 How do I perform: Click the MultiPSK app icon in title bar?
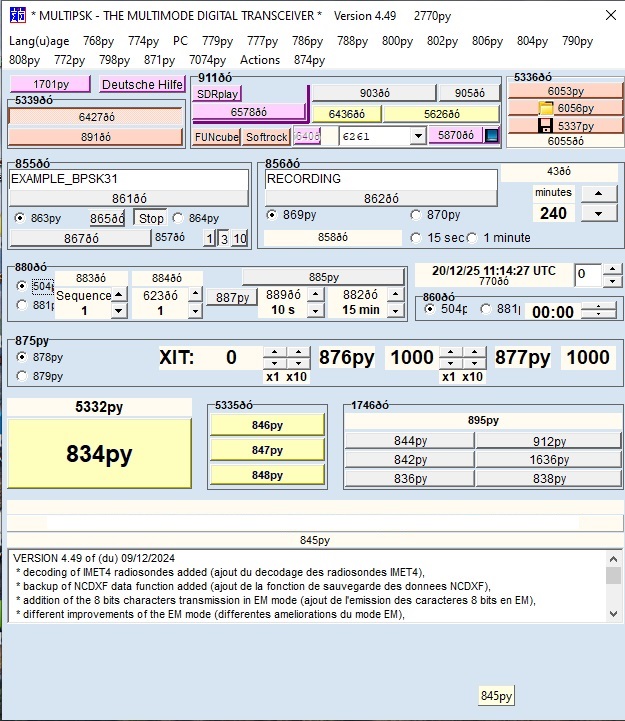point(16,16)
